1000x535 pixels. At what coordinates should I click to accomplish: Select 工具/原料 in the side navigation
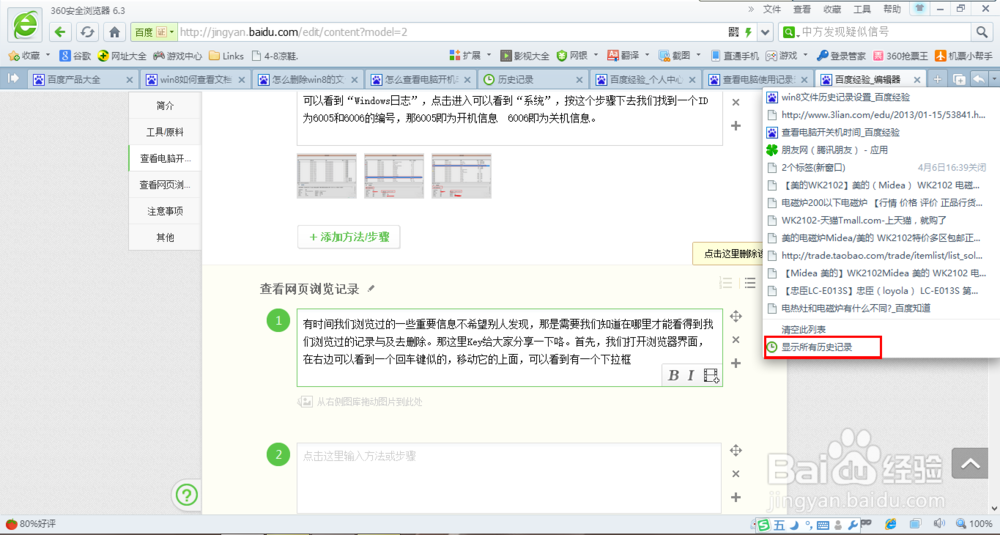pyautogui.click(x=165, y=132)
